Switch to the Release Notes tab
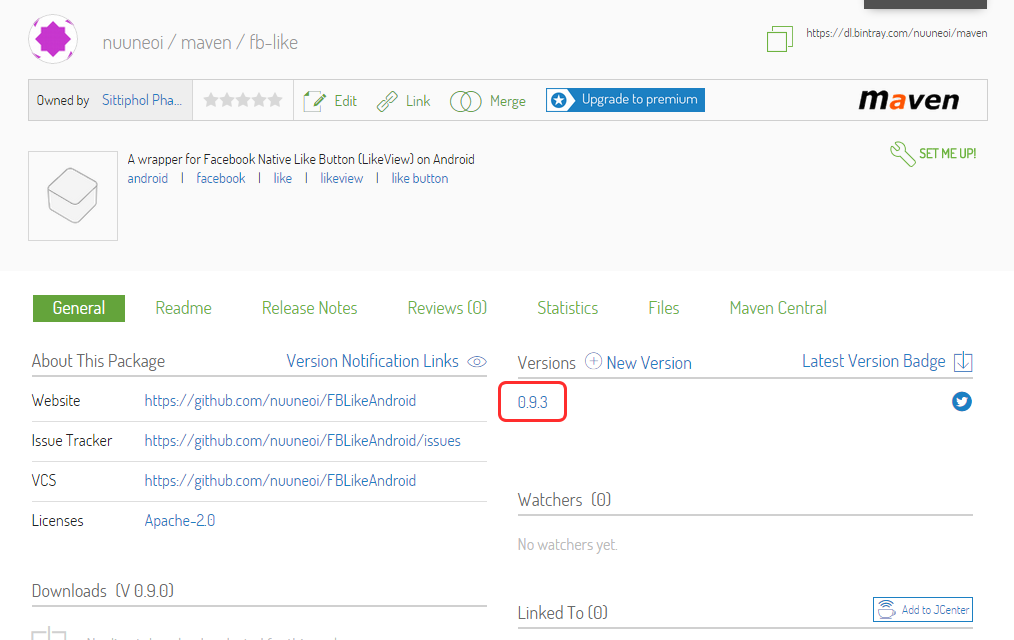This screenshot has height=640, width=1014. [309, 308]
